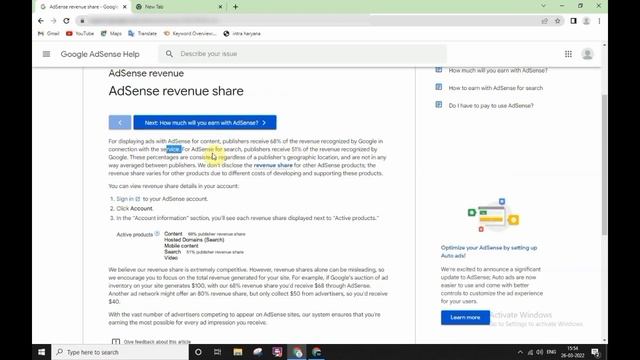Open the revenue share link in paragraph
Image resolution: width=640 pixels, height=360 pixels.
tap(273, 165)
